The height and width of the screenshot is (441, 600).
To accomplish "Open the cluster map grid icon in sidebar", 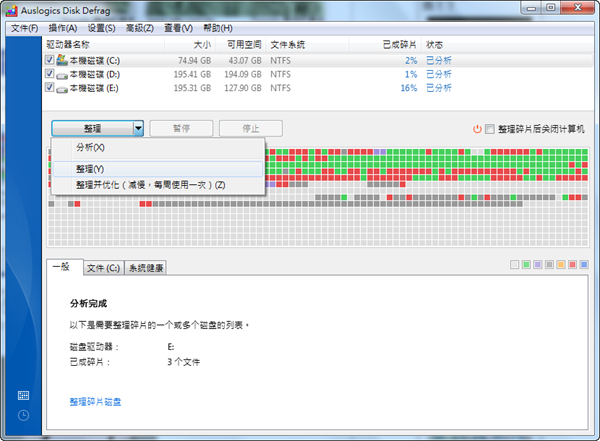I will pos(23,395).
